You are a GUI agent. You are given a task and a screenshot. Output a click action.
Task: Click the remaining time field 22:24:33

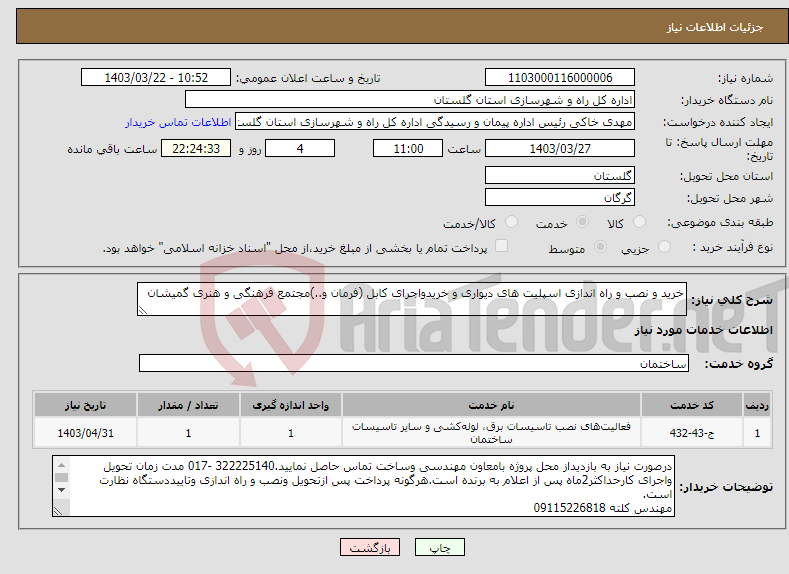[x=196, y=148]
